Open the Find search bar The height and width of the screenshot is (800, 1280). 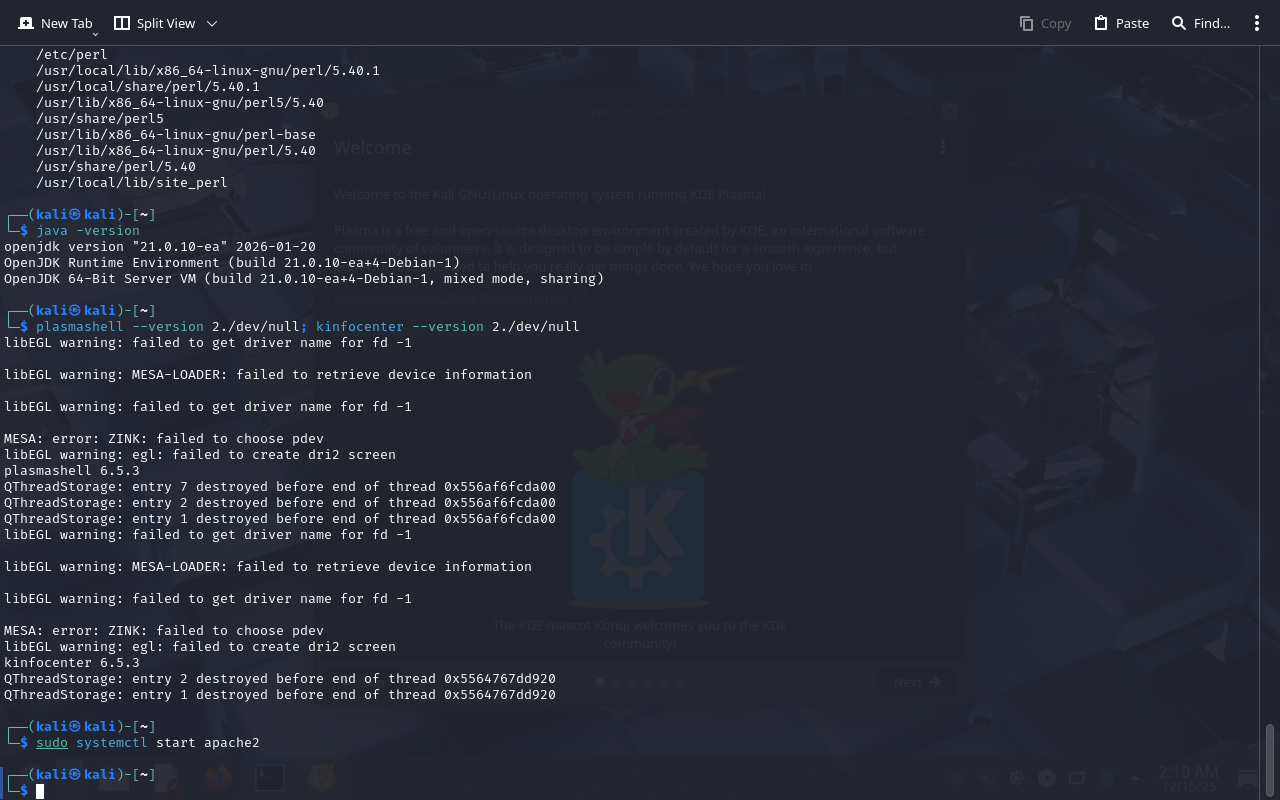(x=1200, y=23)
